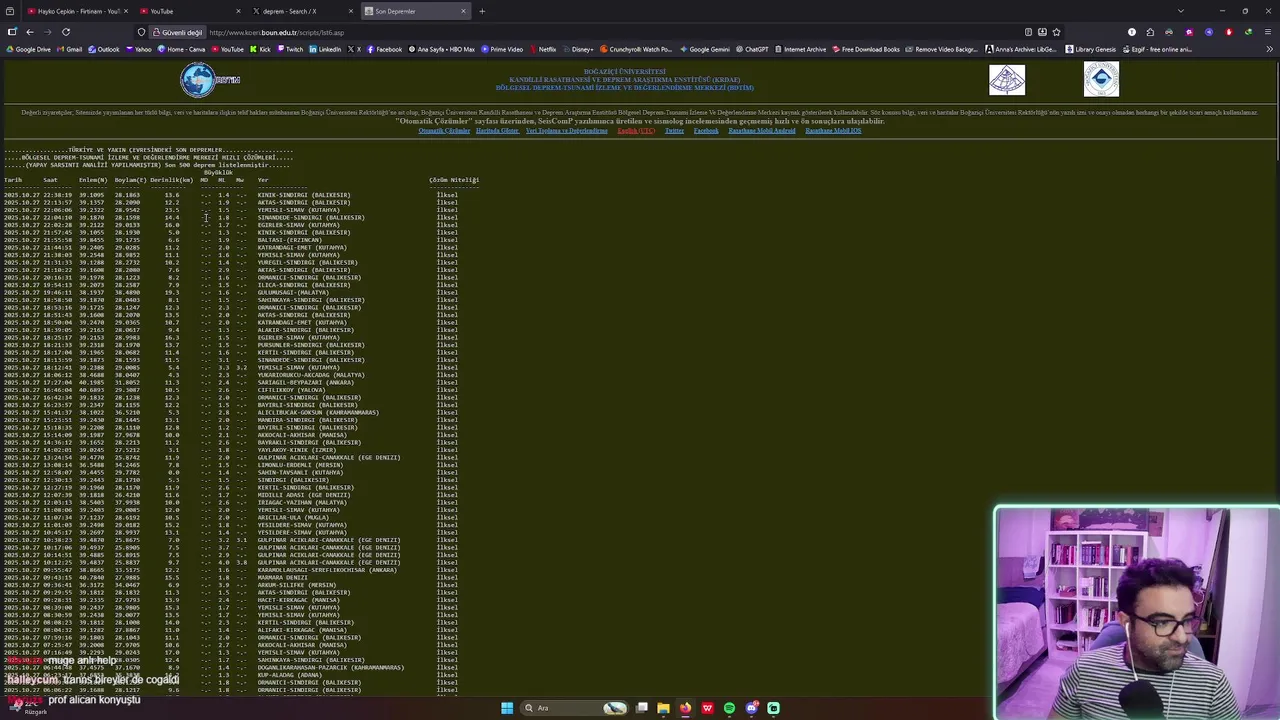Open the Windows Start button on taskbar
Viewport: 1280px width, 720px height.
point(507,708)
